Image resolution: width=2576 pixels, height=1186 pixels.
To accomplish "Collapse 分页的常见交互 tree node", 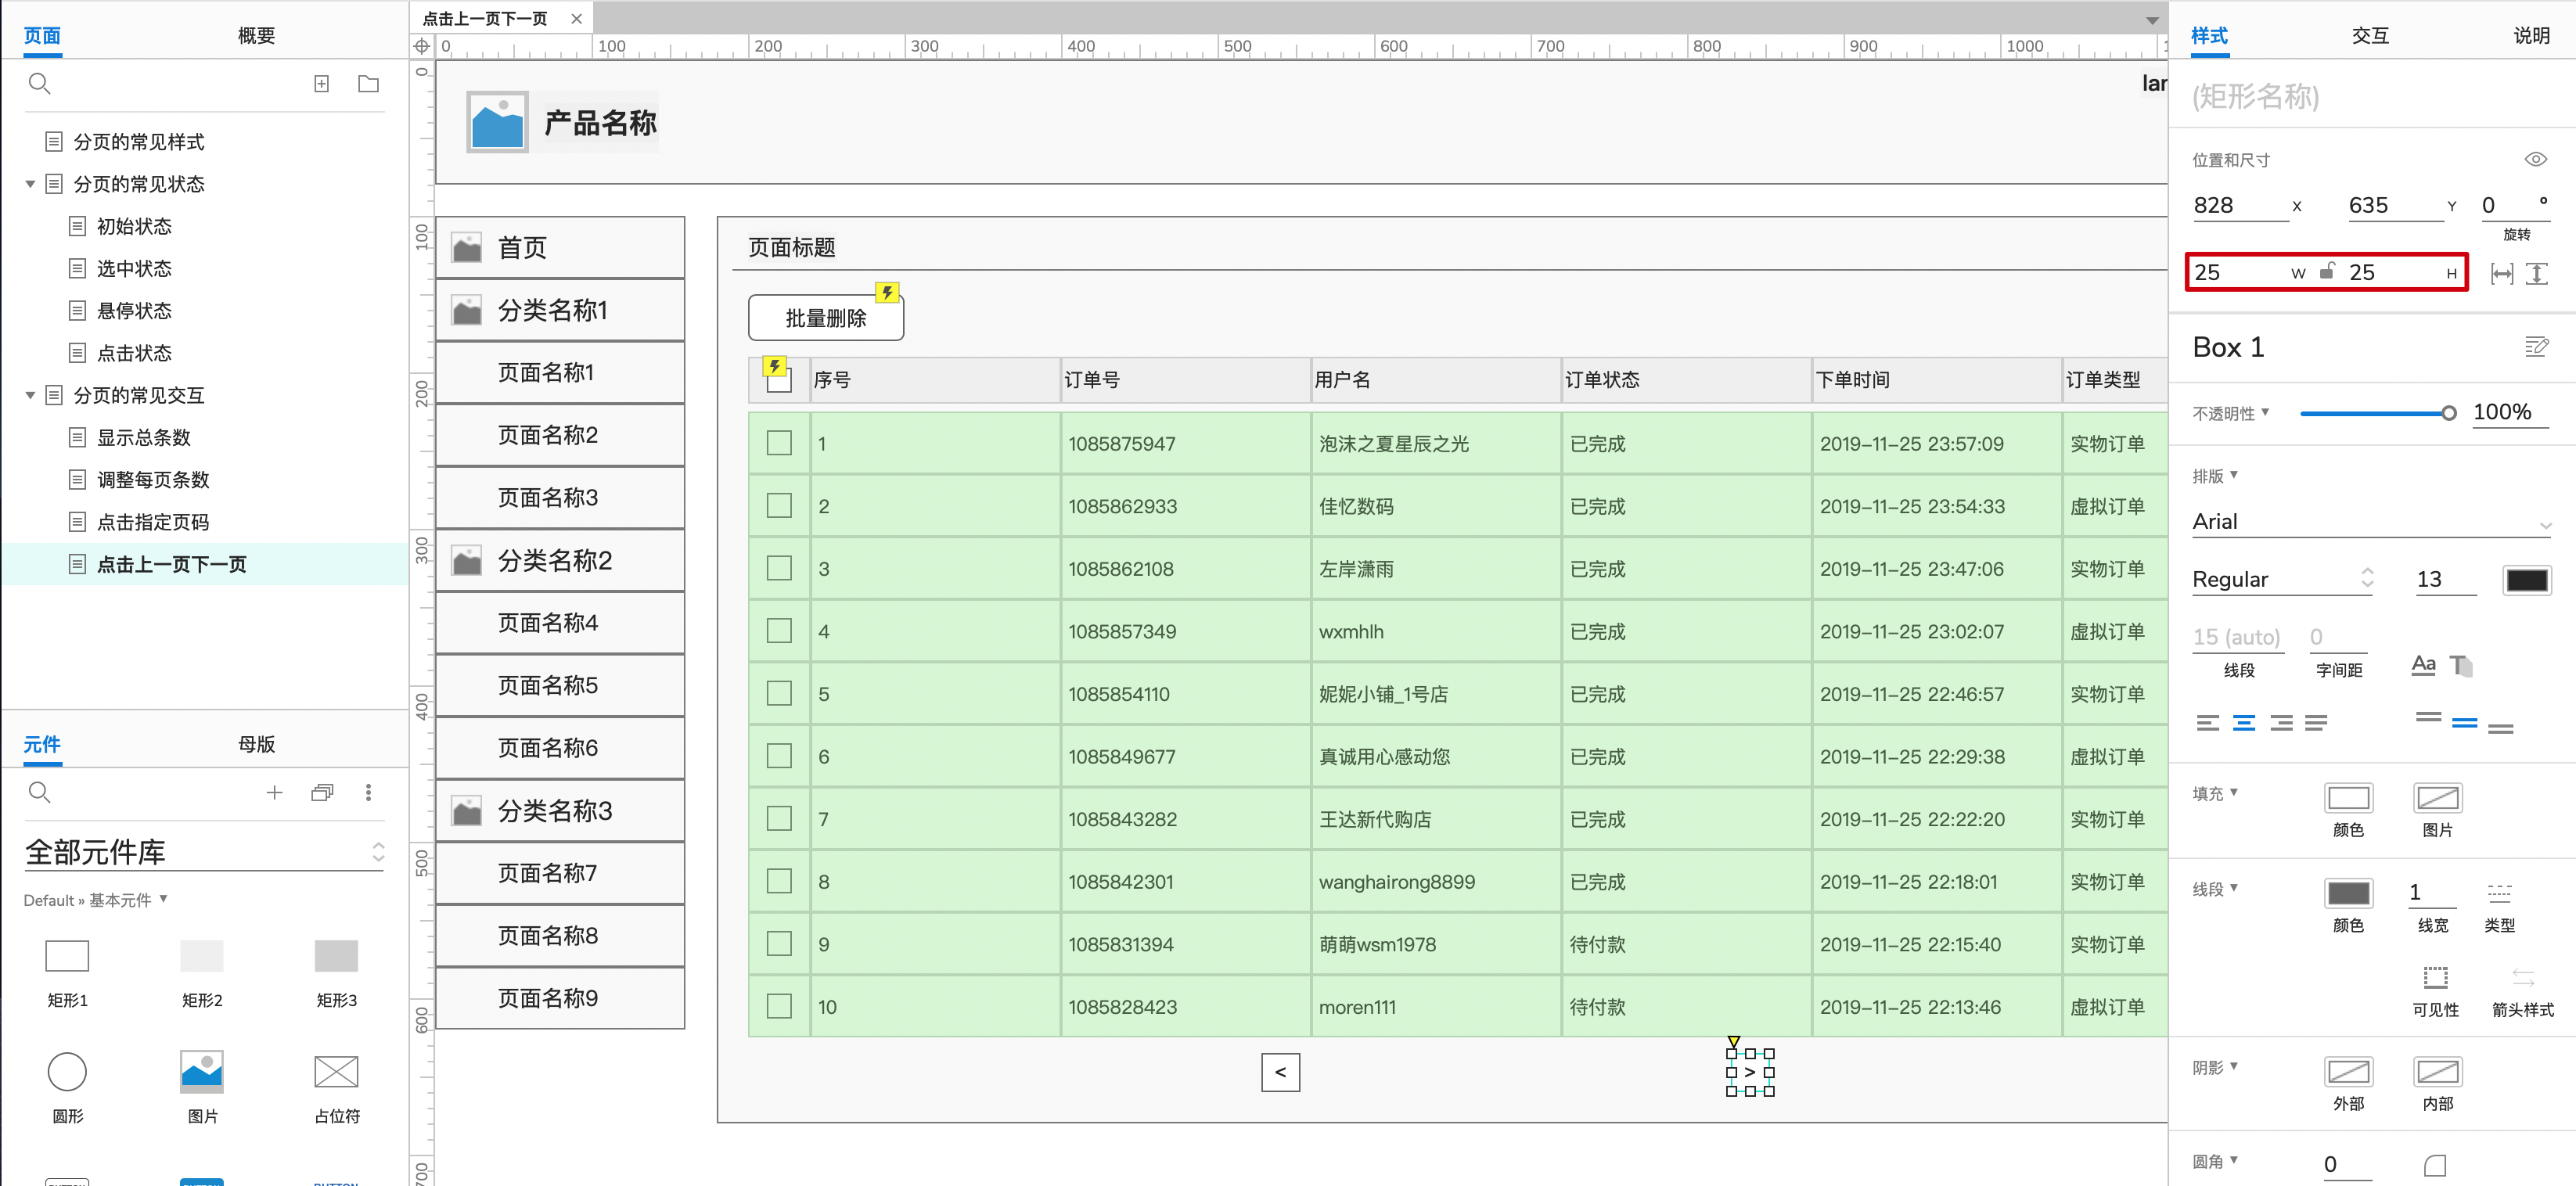I will [30, 395].
